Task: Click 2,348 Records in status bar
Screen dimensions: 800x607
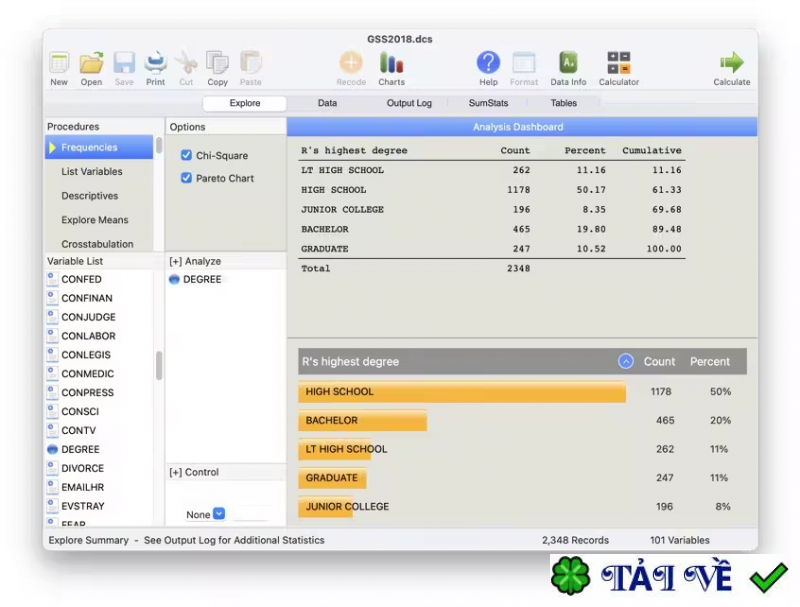Action: pos(575,540)
